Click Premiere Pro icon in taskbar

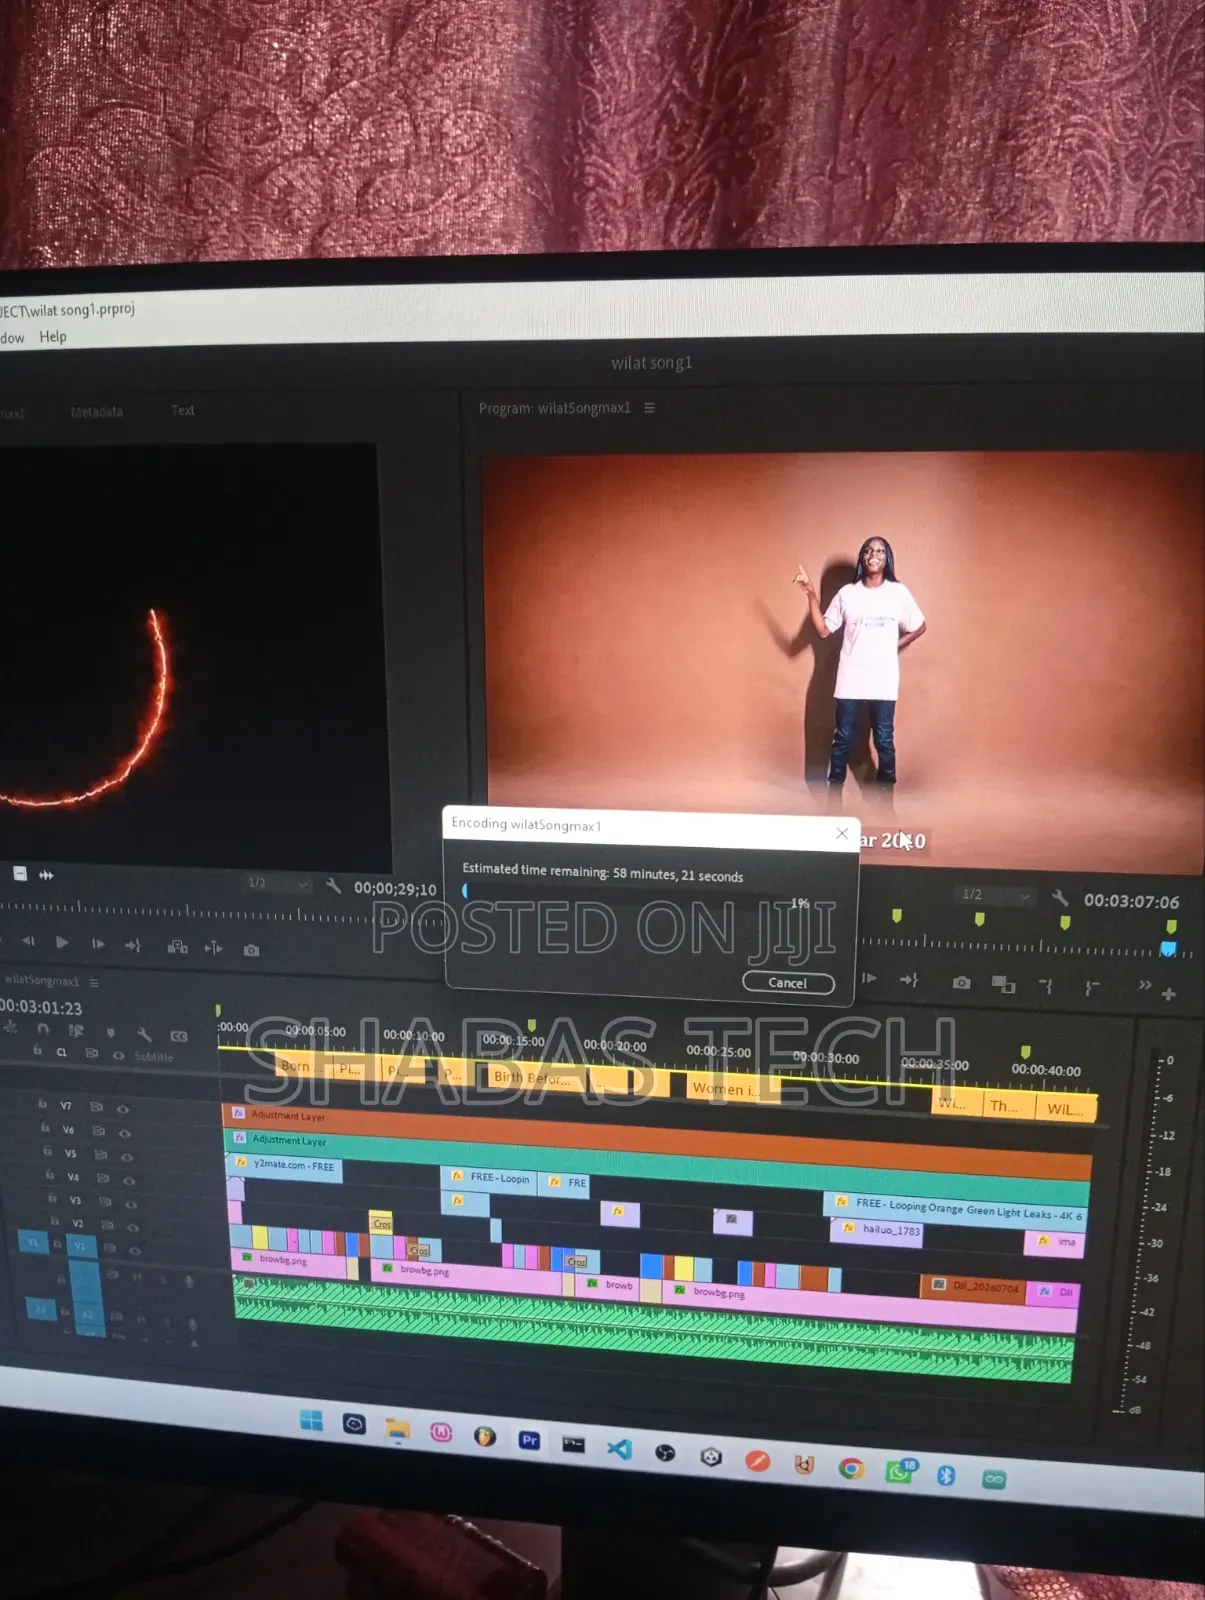click(530, 1440)
